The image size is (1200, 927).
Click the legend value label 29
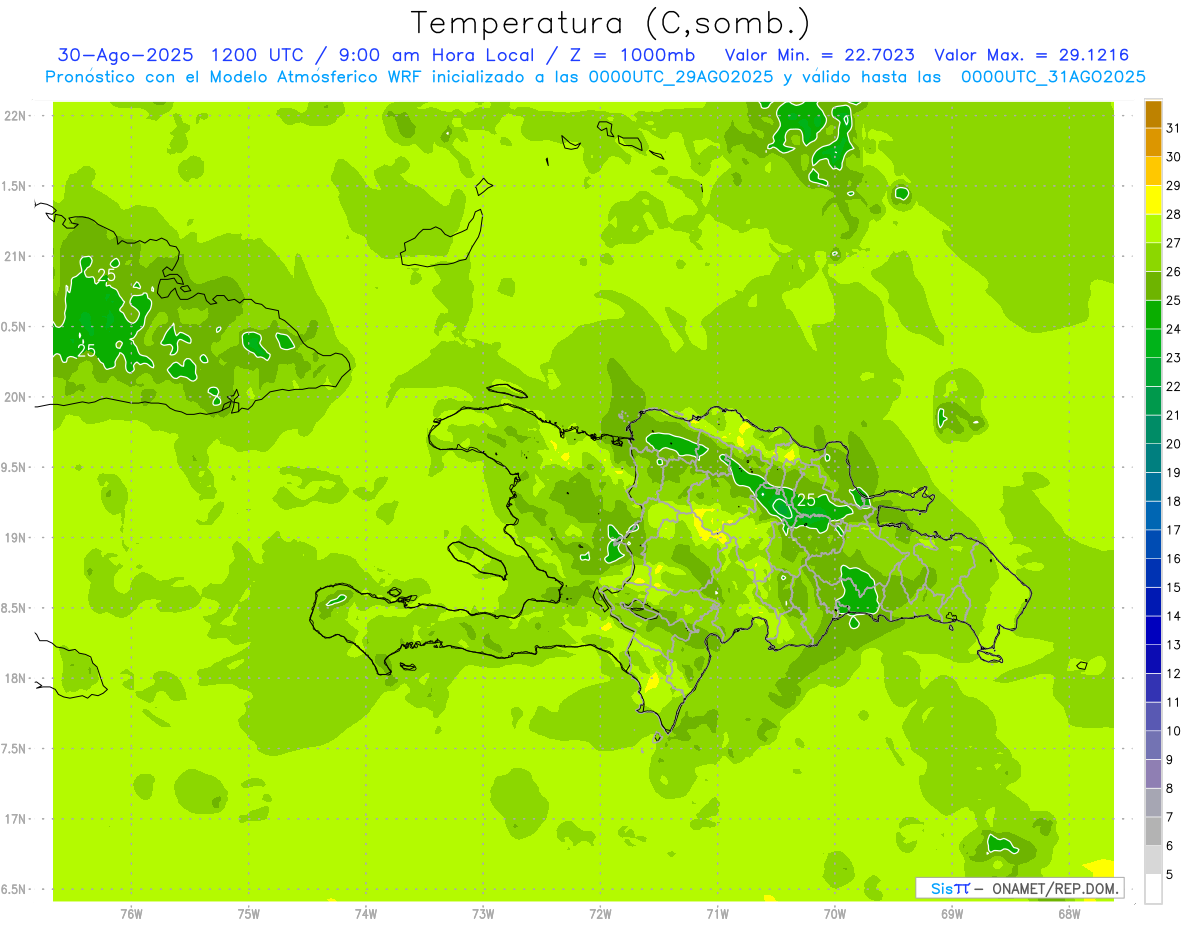[x=1173, y=185]
